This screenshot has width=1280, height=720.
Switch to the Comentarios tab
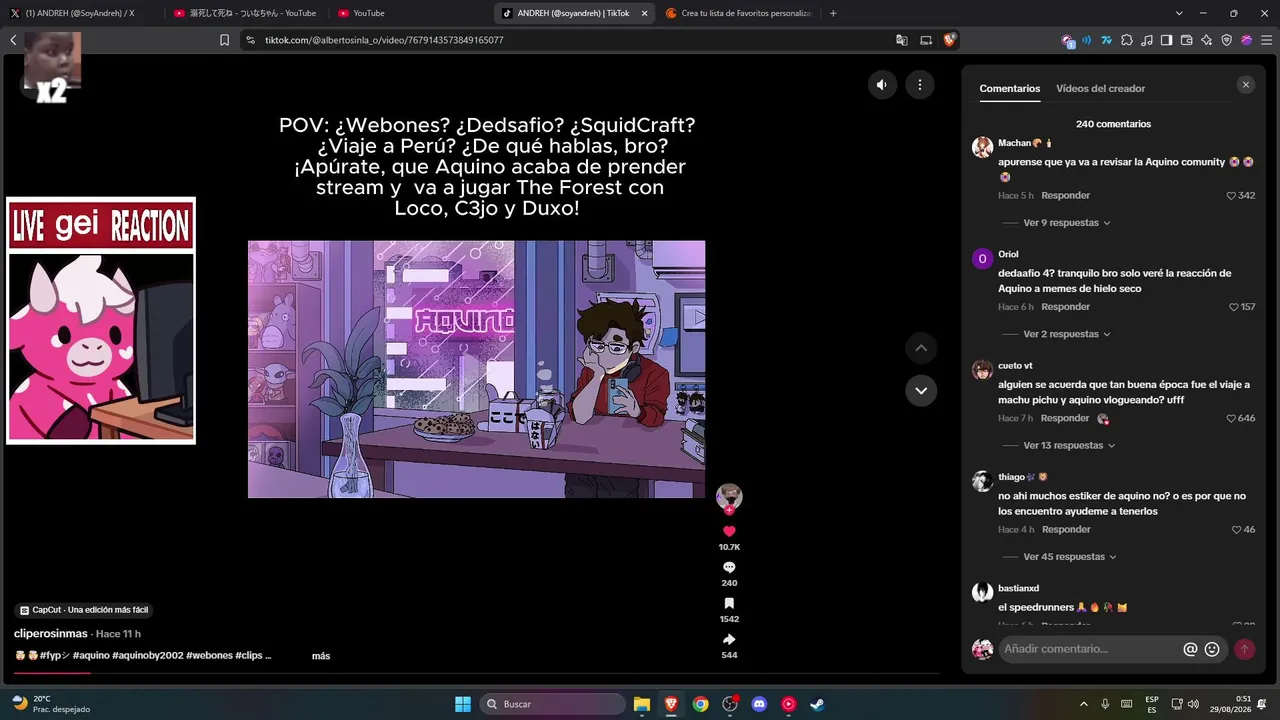tap(1010, 88)
